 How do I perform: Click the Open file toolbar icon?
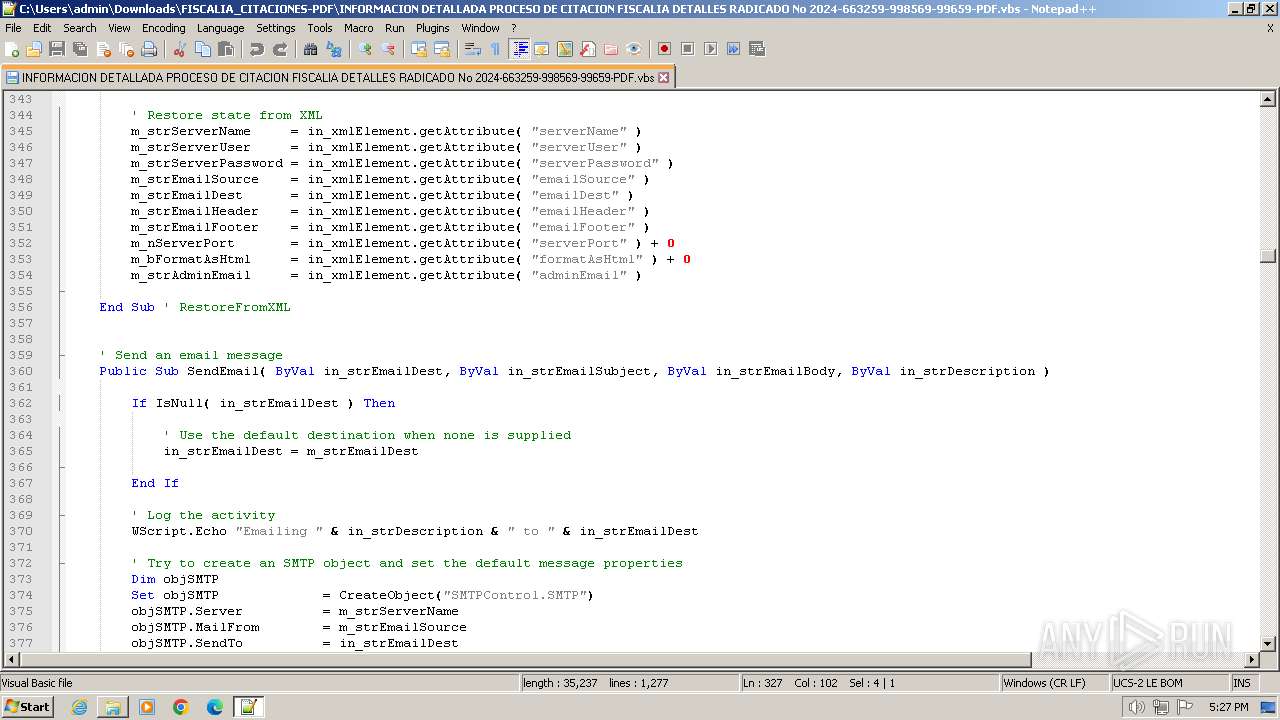pos(34,49)
